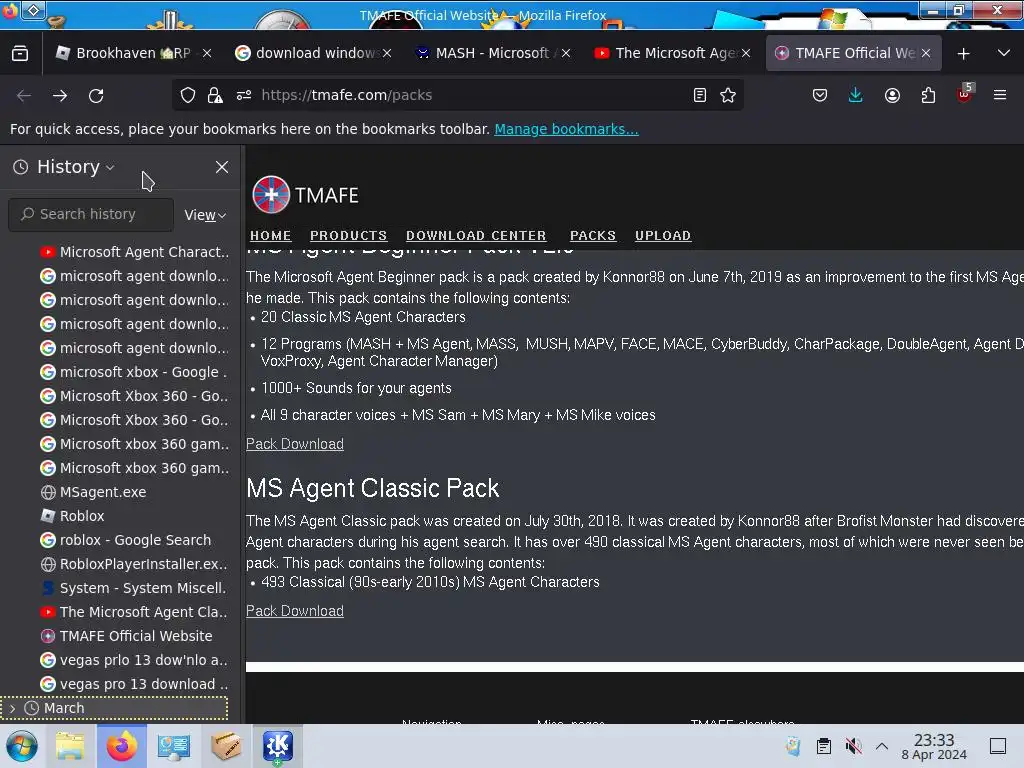List all tabs with the chevron
This screenshot has width=1024, height=768.
click(x=1004, y=54)
